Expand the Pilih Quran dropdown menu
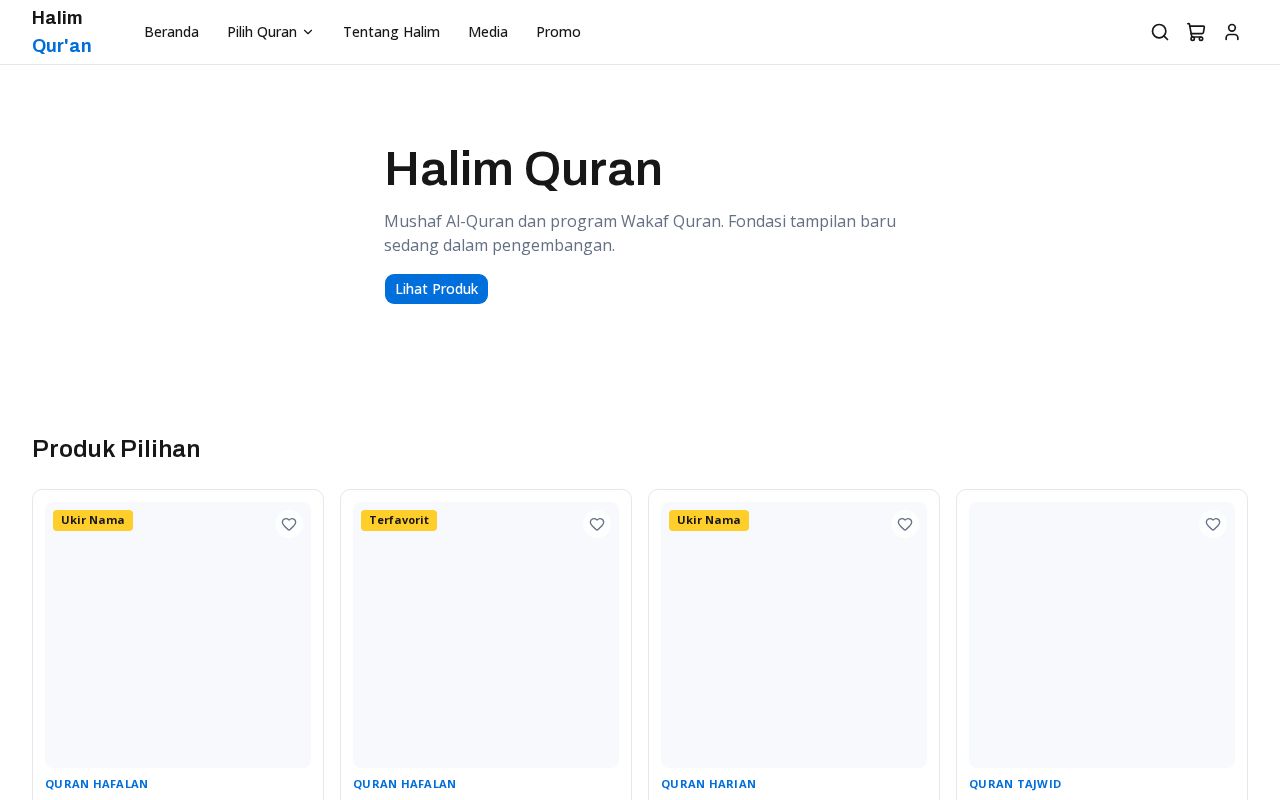Image resolution: width=1280 pixels, height=800 pixels. coord(270,32)
